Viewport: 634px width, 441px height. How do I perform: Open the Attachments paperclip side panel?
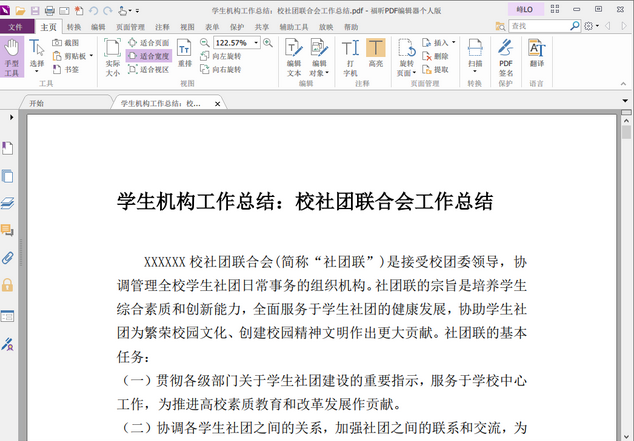(x=8, y=258)
